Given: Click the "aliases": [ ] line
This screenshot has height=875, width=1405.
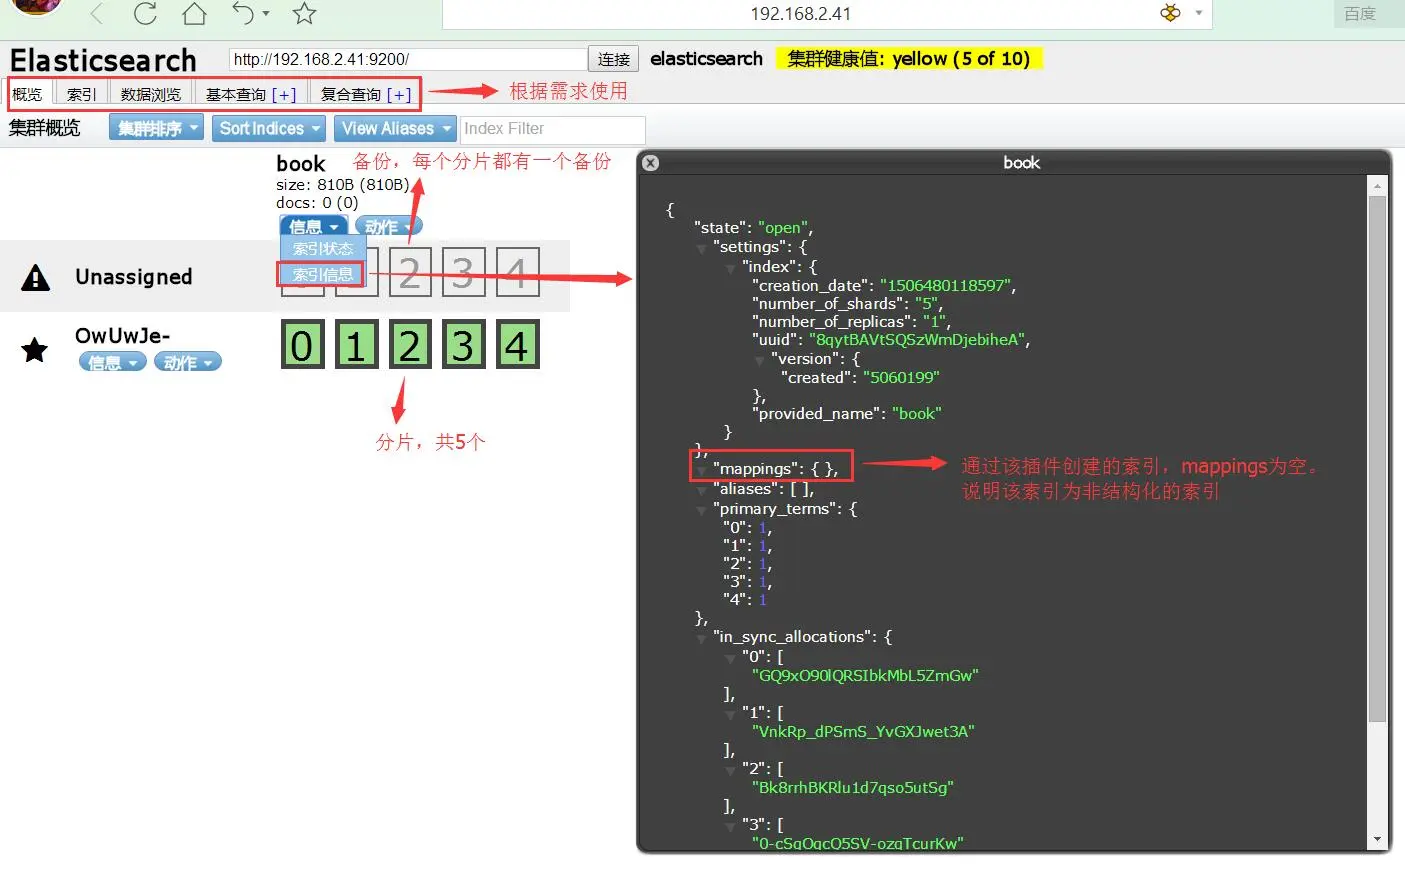Looking at the screenshot, I should tap(765, 488).
